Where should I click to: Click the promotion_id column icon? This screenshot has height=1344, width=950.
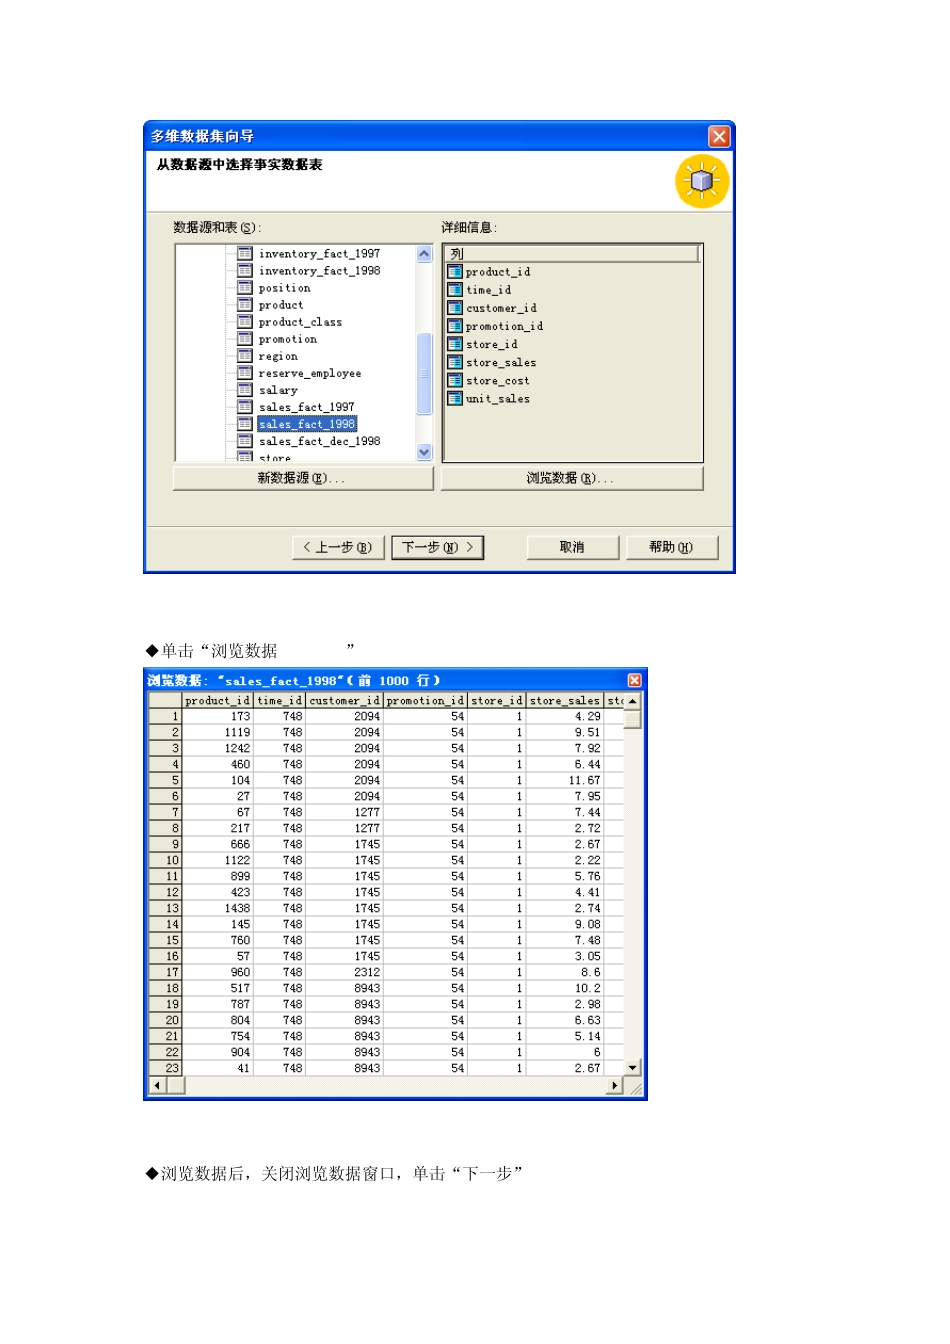point(455,326)
